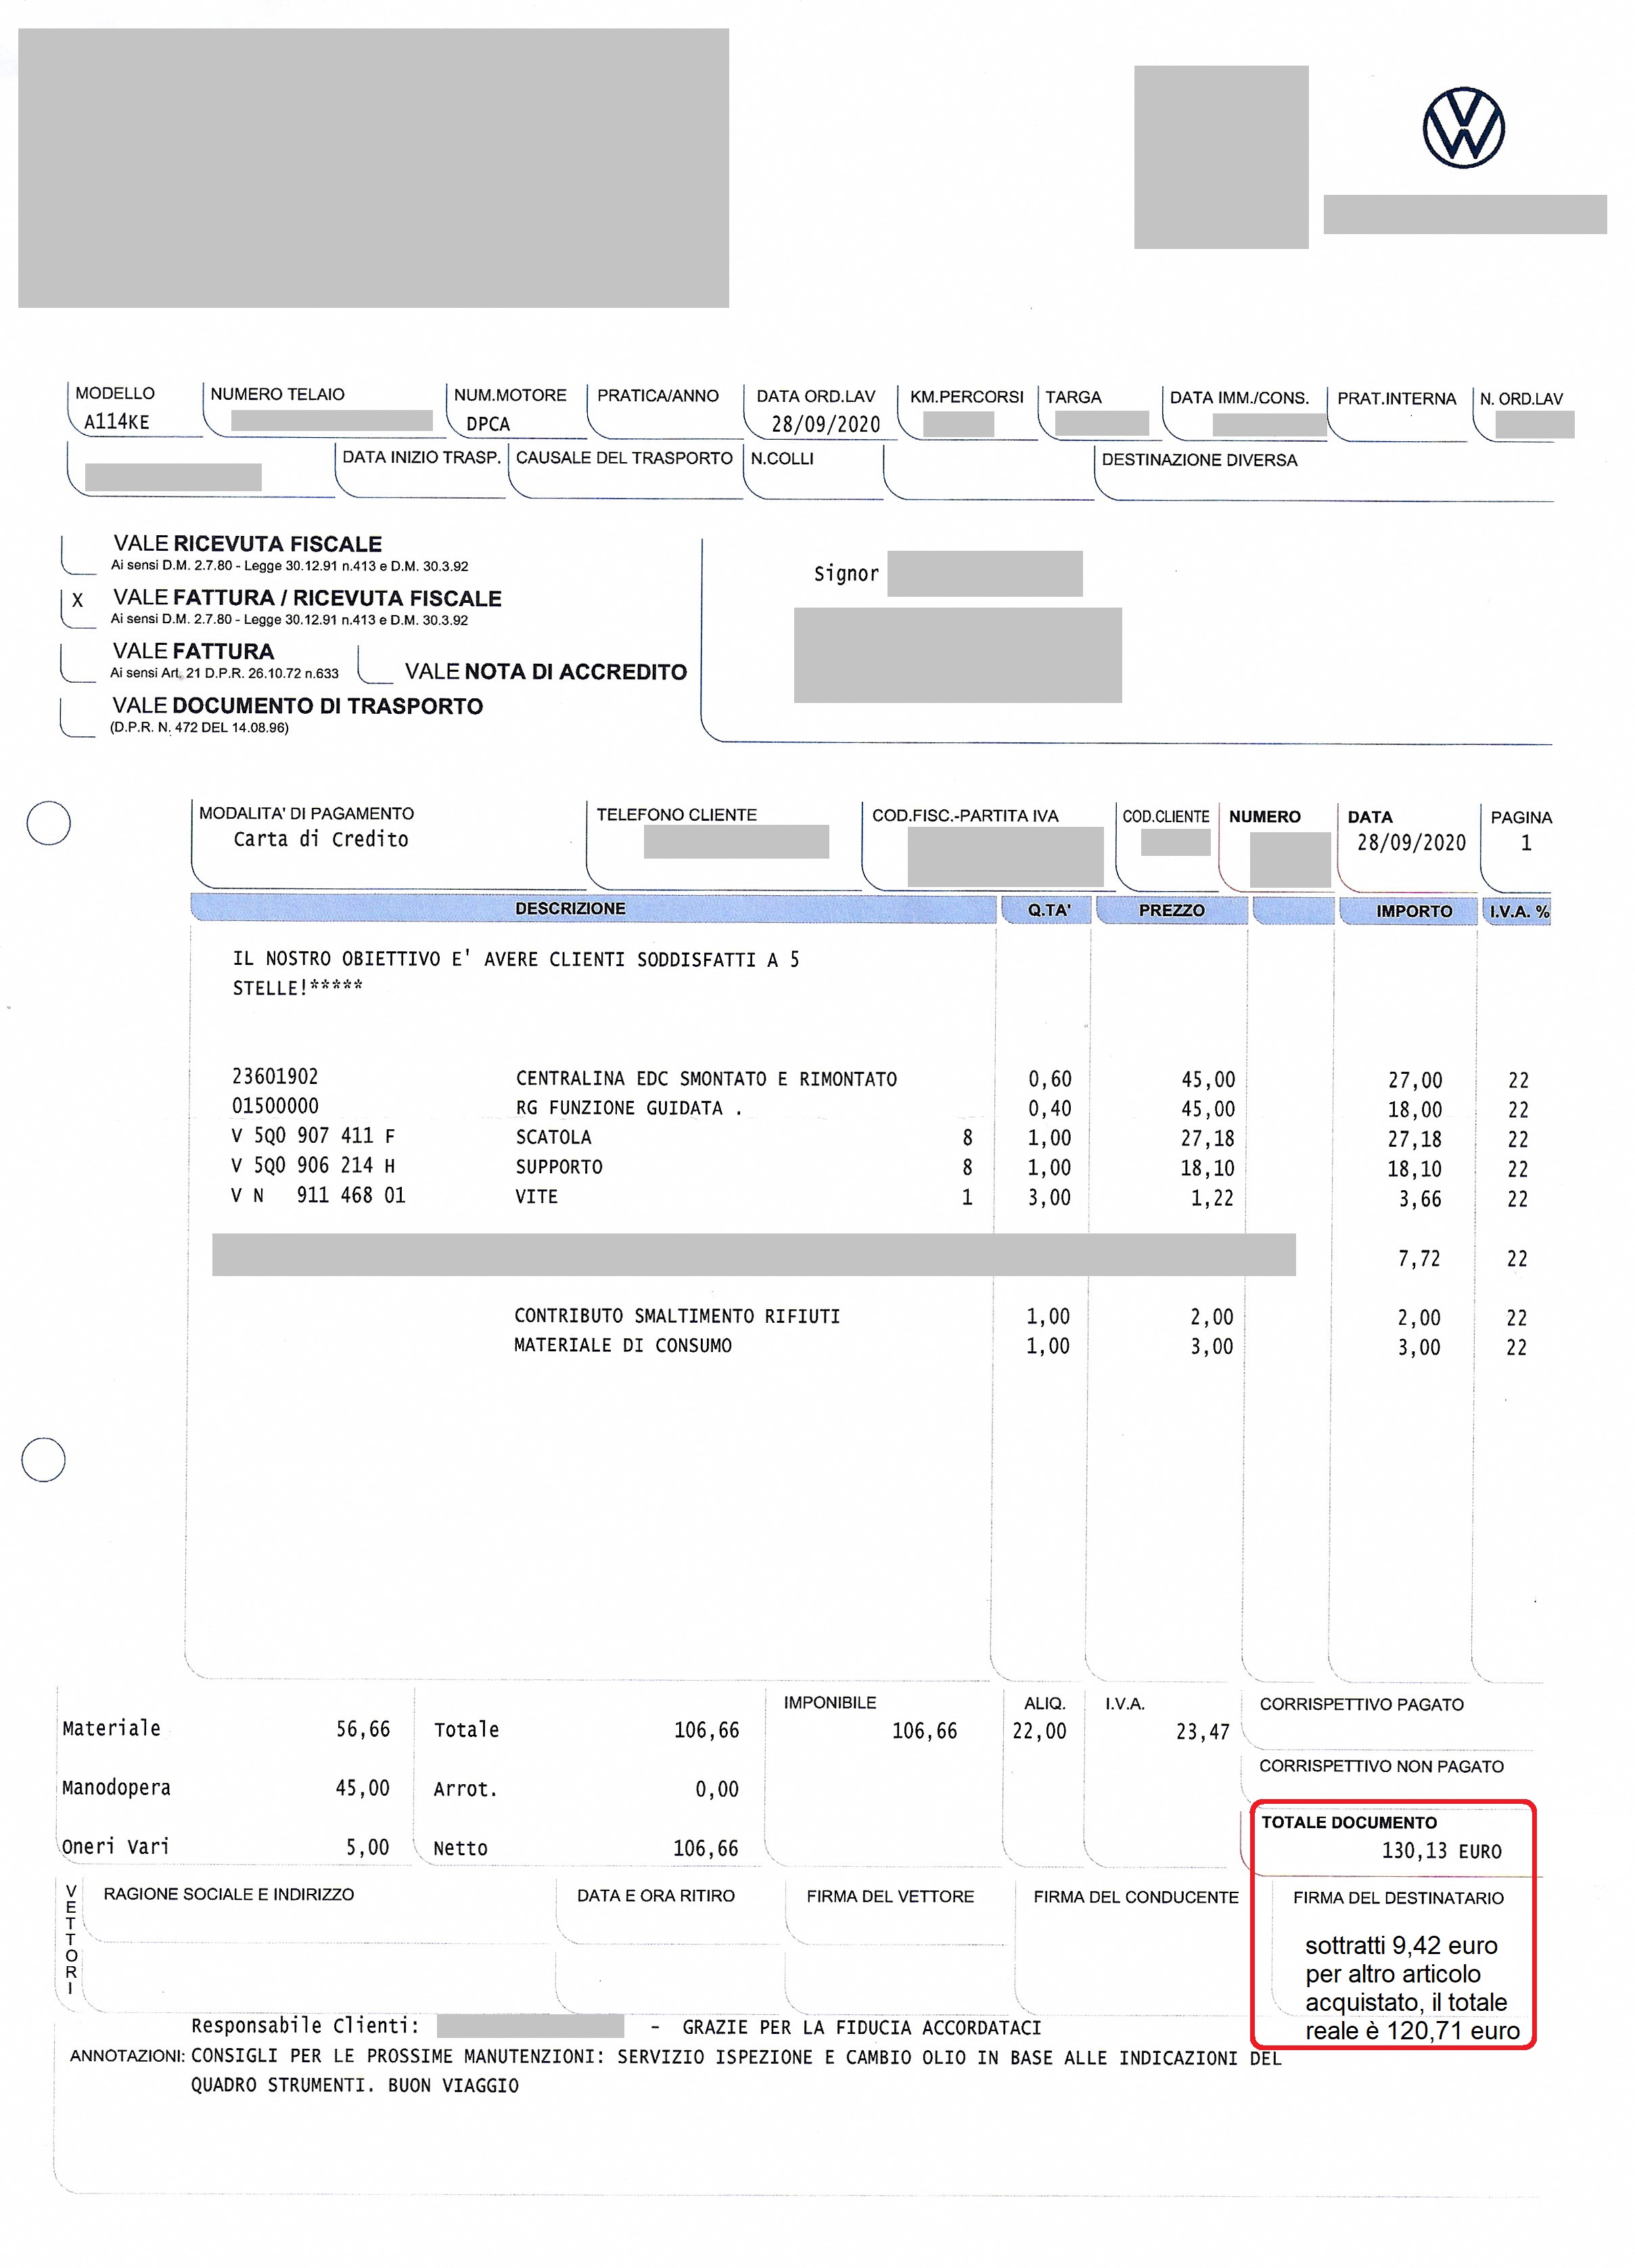Click CONTRIBUTO SMALTIMENTO RIFIUTI line
This screenshot has height=2268, width=1635.
tap(677, 1316)
